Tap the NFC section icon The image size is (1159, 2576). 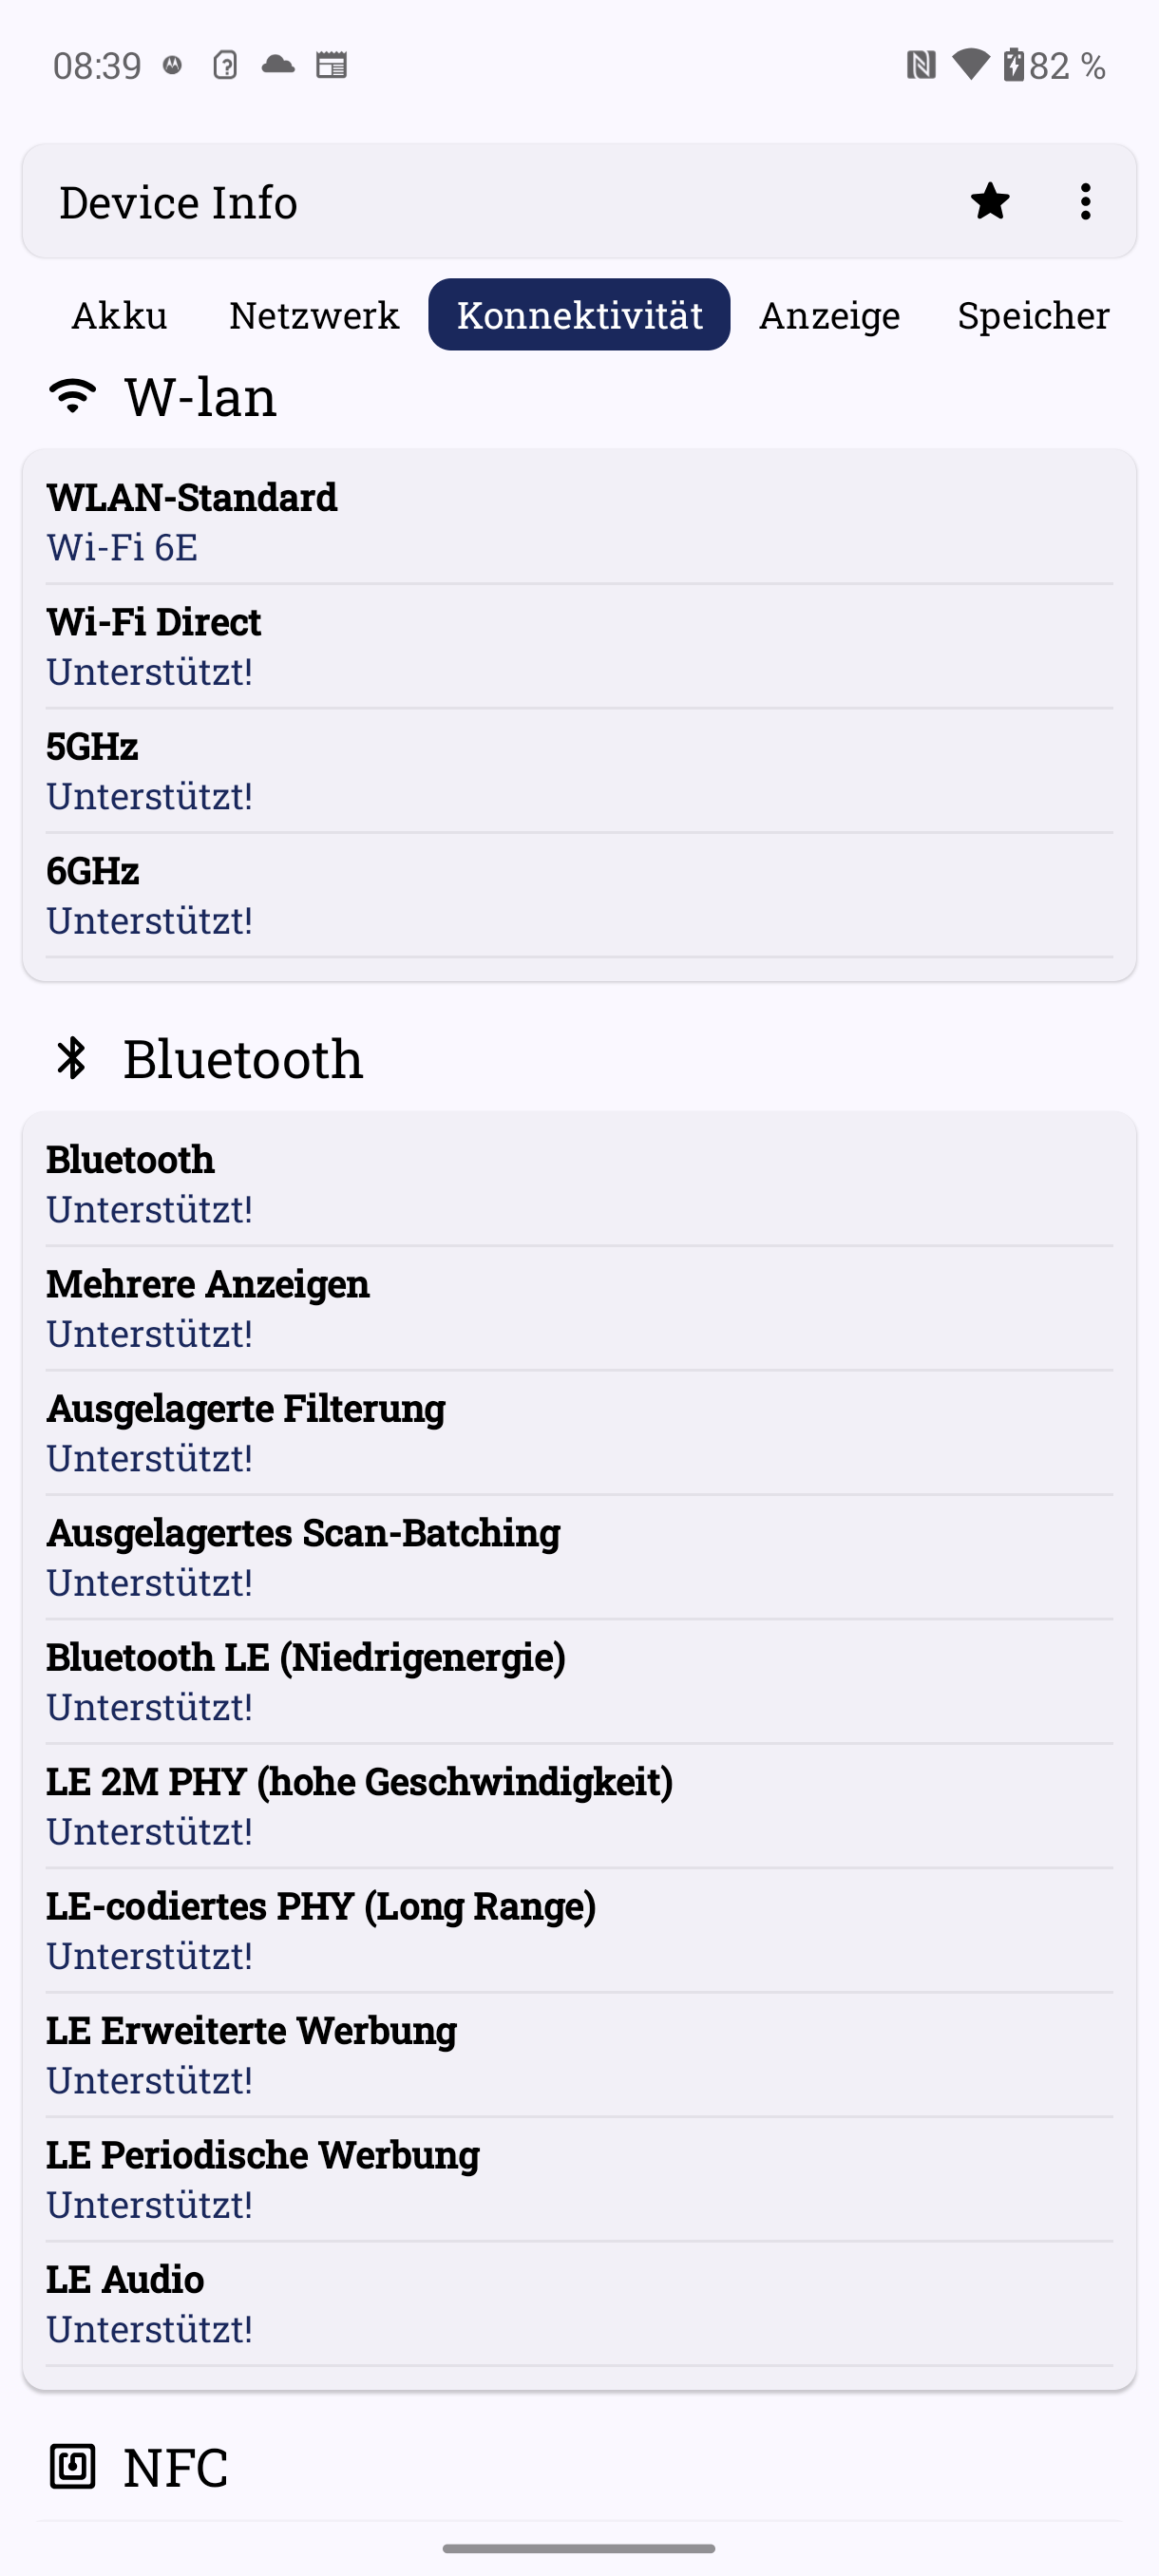click(72, 2466)
